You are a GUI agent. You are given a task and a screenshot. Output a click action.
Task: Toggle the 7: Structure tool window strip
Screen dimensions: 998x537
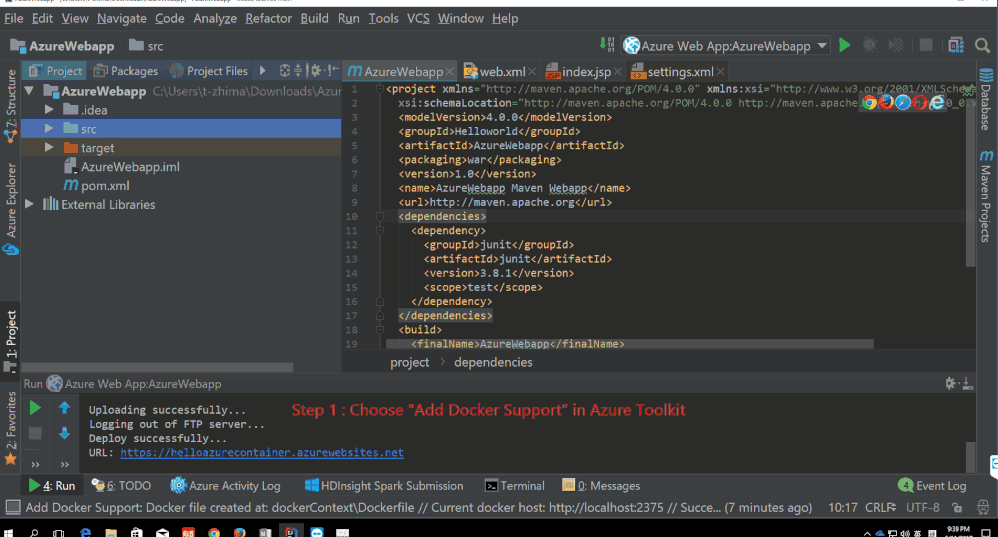click(x=11, y=106)
